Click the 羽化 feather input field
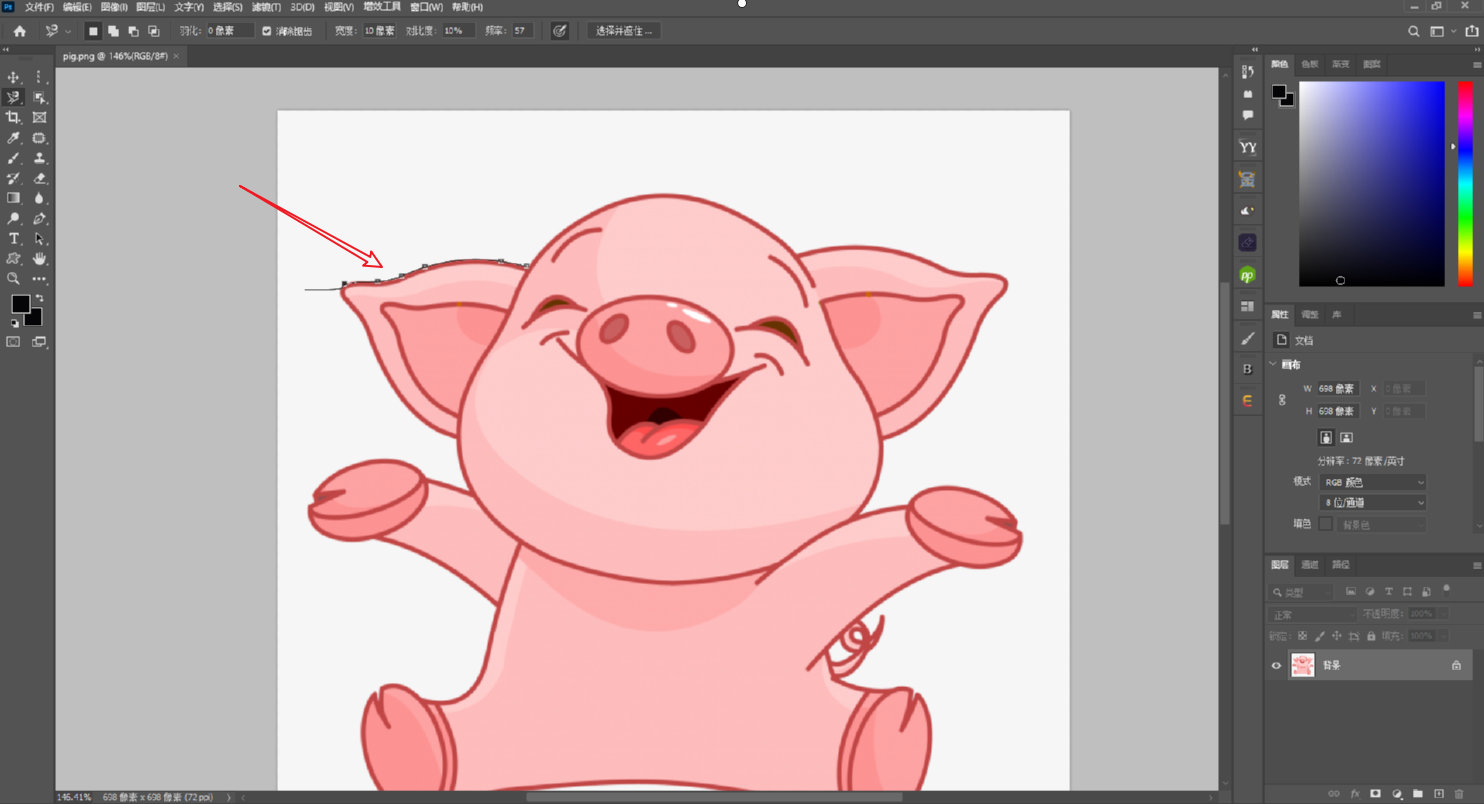The image size is (1484, 804). click(x=229, y=31)
